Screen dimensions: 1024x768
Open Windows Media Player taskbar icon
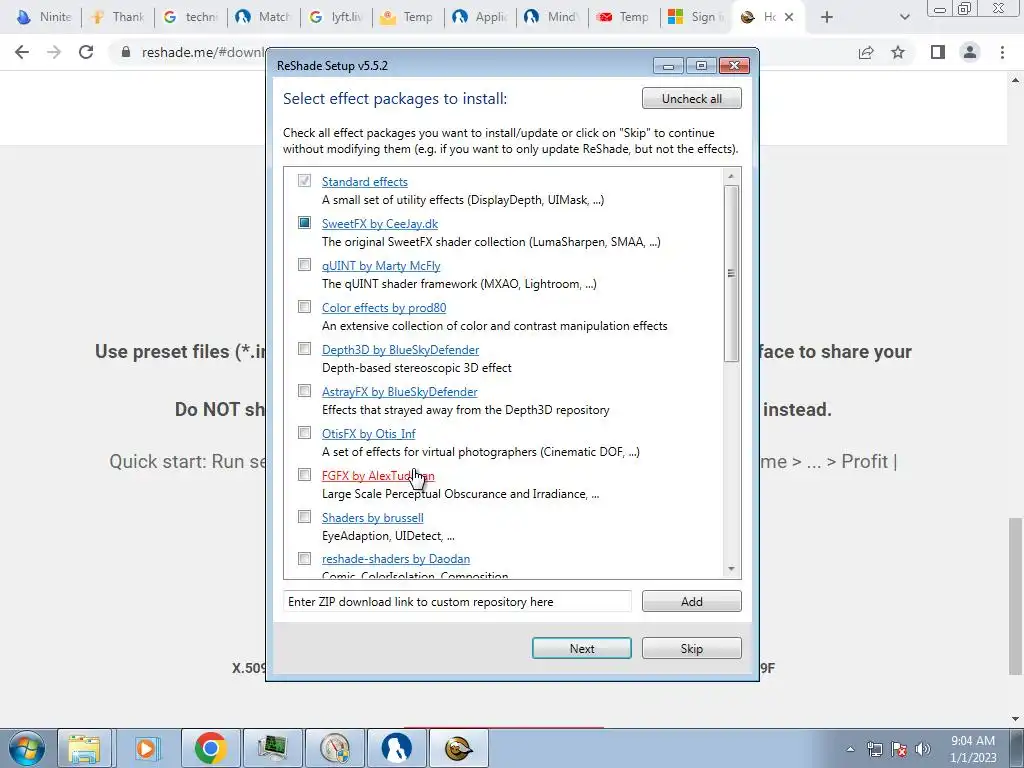(147, 748)
